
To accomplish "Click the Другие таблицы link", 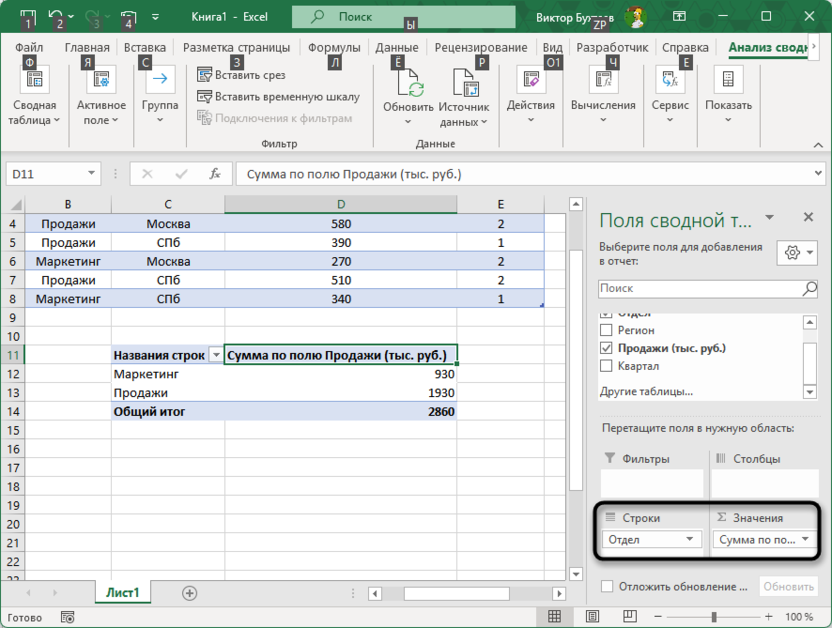I will (x=647, y=391).
